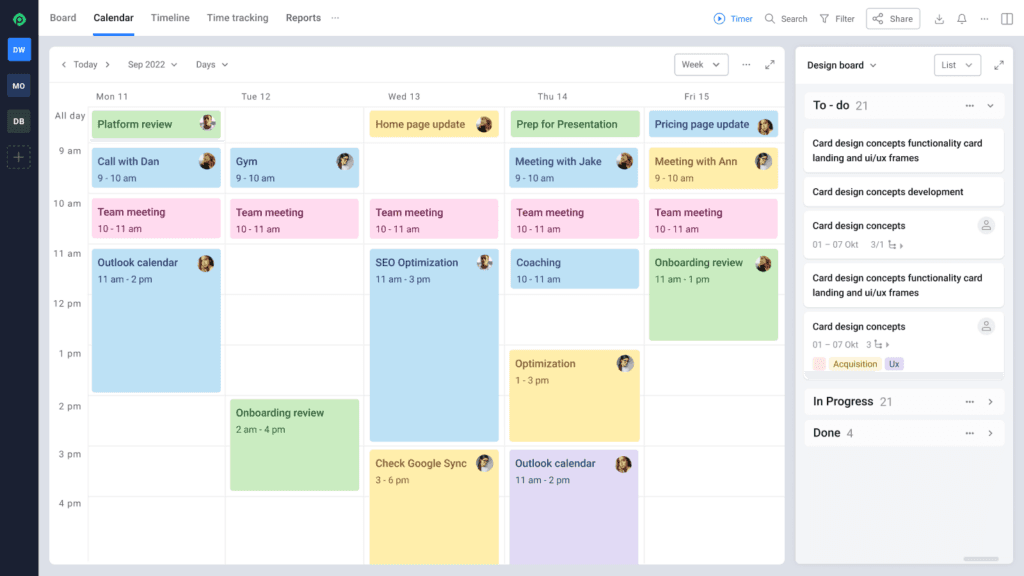Image resolution: width=1024 pixels, height=576 pixels.
Task: Select the DW workspace icon in sidebar
Action: [x=17, y=49]
